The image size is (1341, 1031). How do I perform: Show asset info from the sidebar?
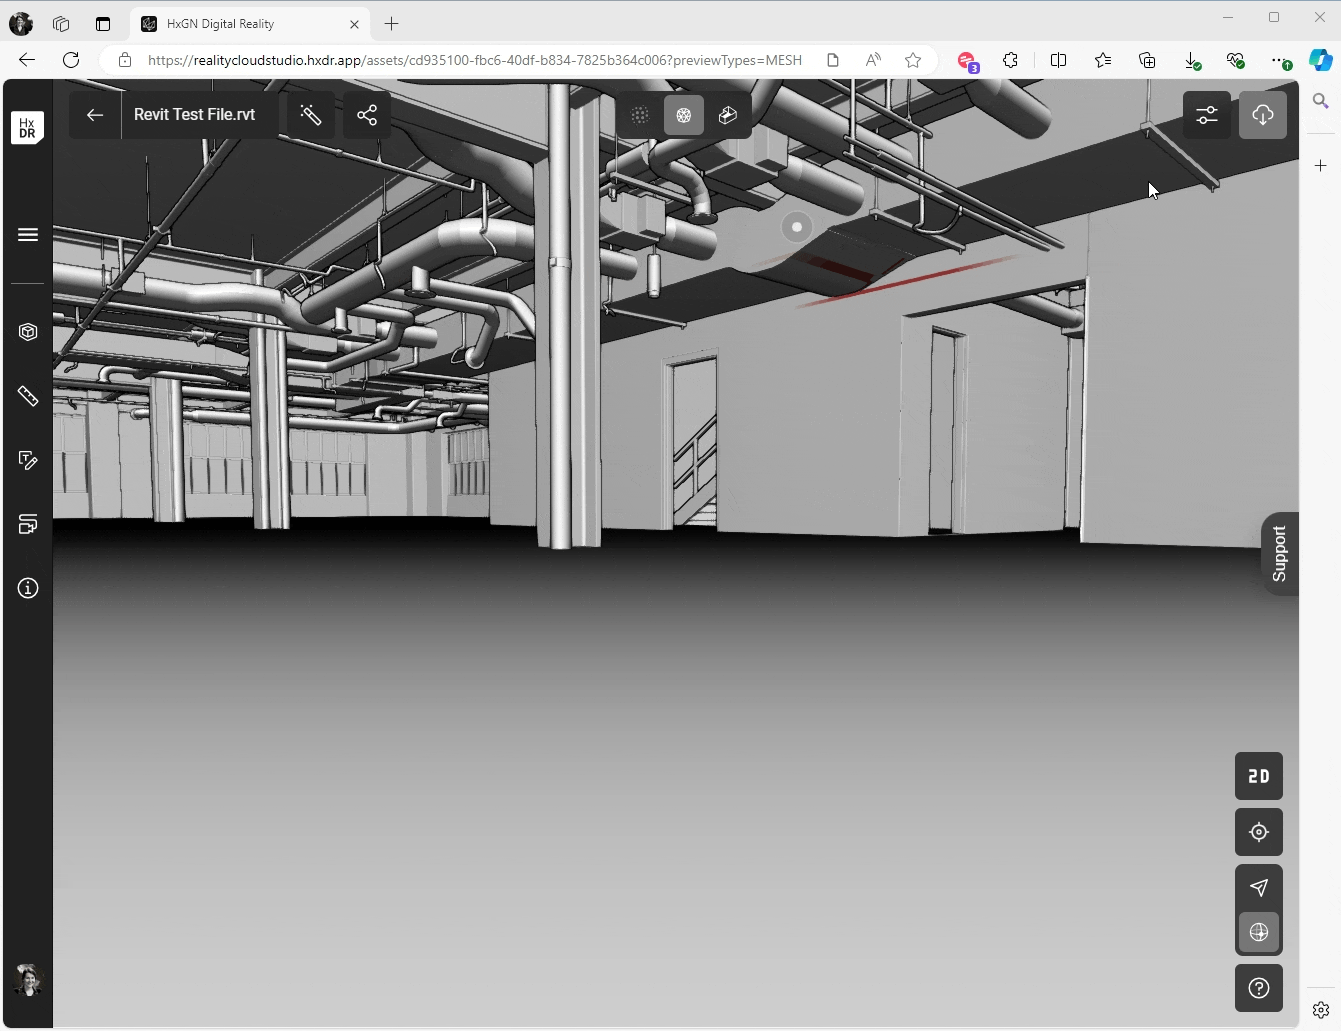click(x=28, y=588)
